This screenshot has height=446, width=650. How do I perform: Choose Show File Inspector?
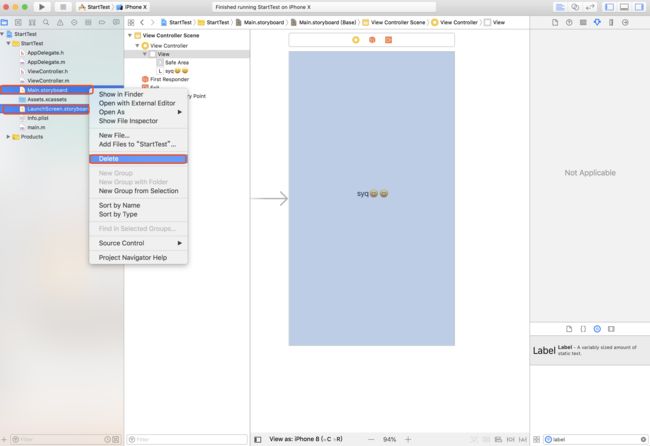pos(138,121)
